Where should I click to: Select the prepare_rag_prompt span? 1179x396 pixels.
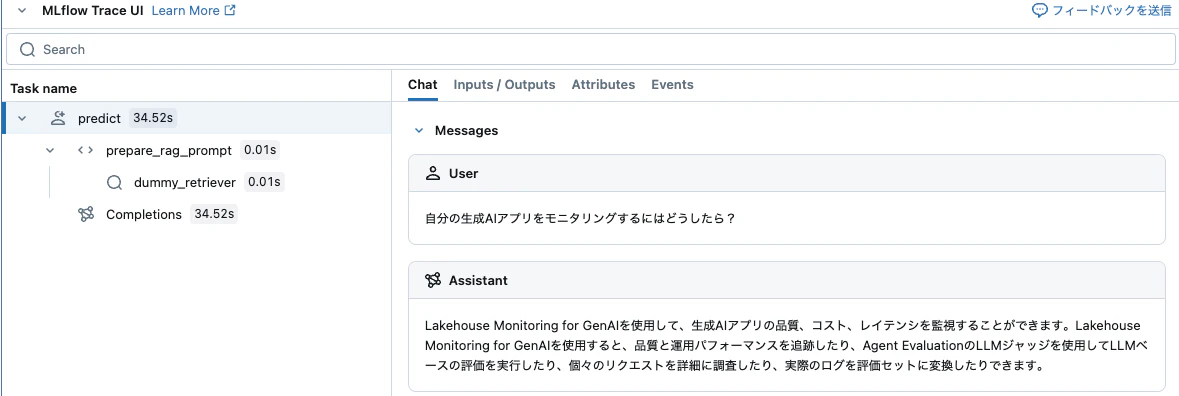[169, 150]
